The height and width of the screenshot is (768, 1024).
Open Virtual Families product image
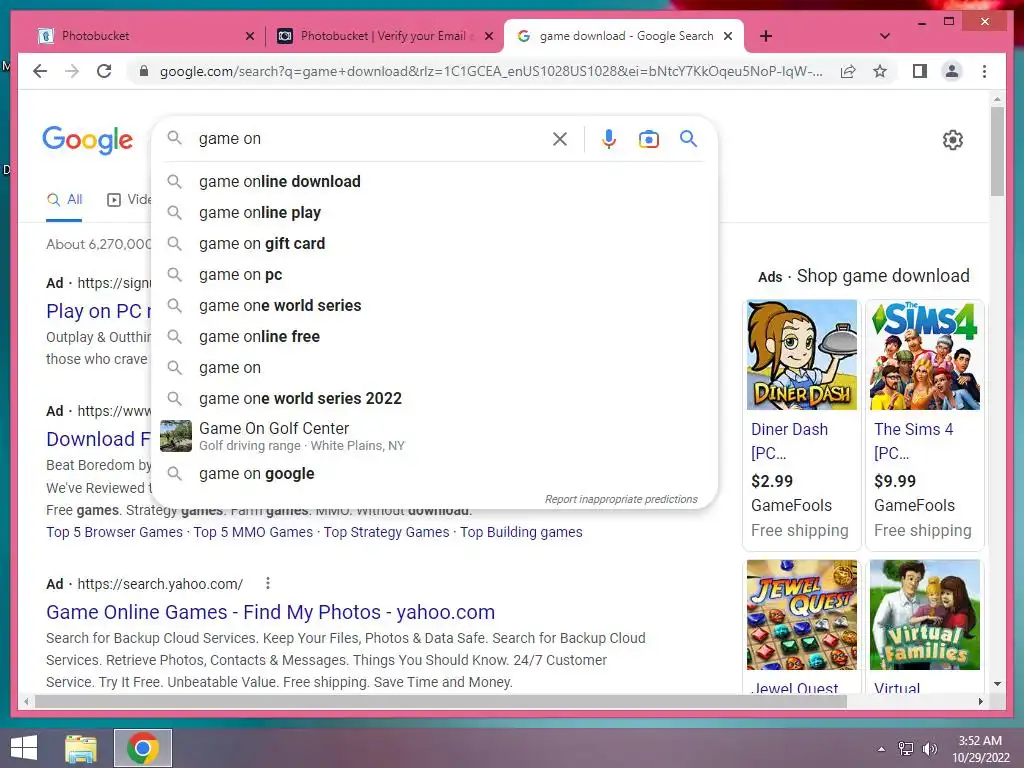point(925,615)
